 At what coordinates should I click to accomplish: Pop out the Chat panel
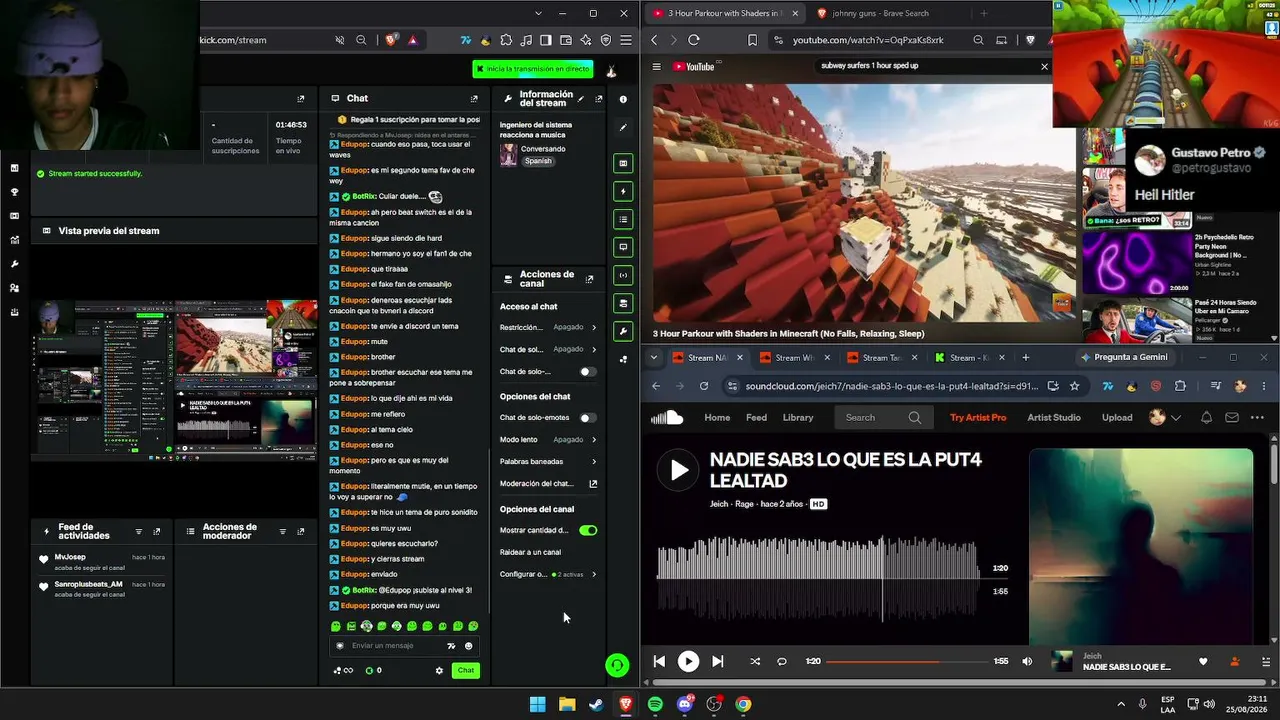(x=474, y=99)
